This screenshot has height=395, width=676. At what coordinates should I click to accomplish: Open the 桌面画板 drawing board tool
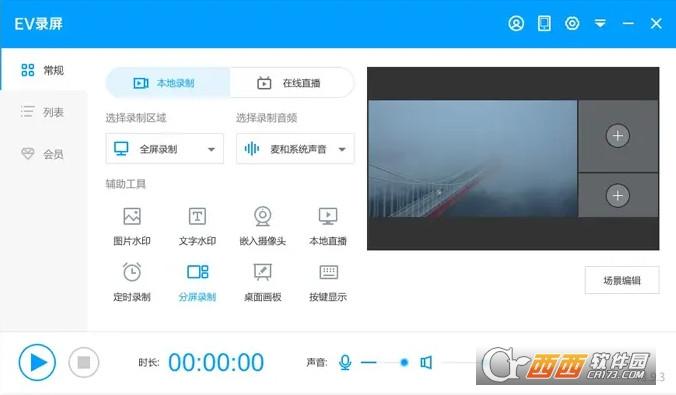[x=263, y=282]
